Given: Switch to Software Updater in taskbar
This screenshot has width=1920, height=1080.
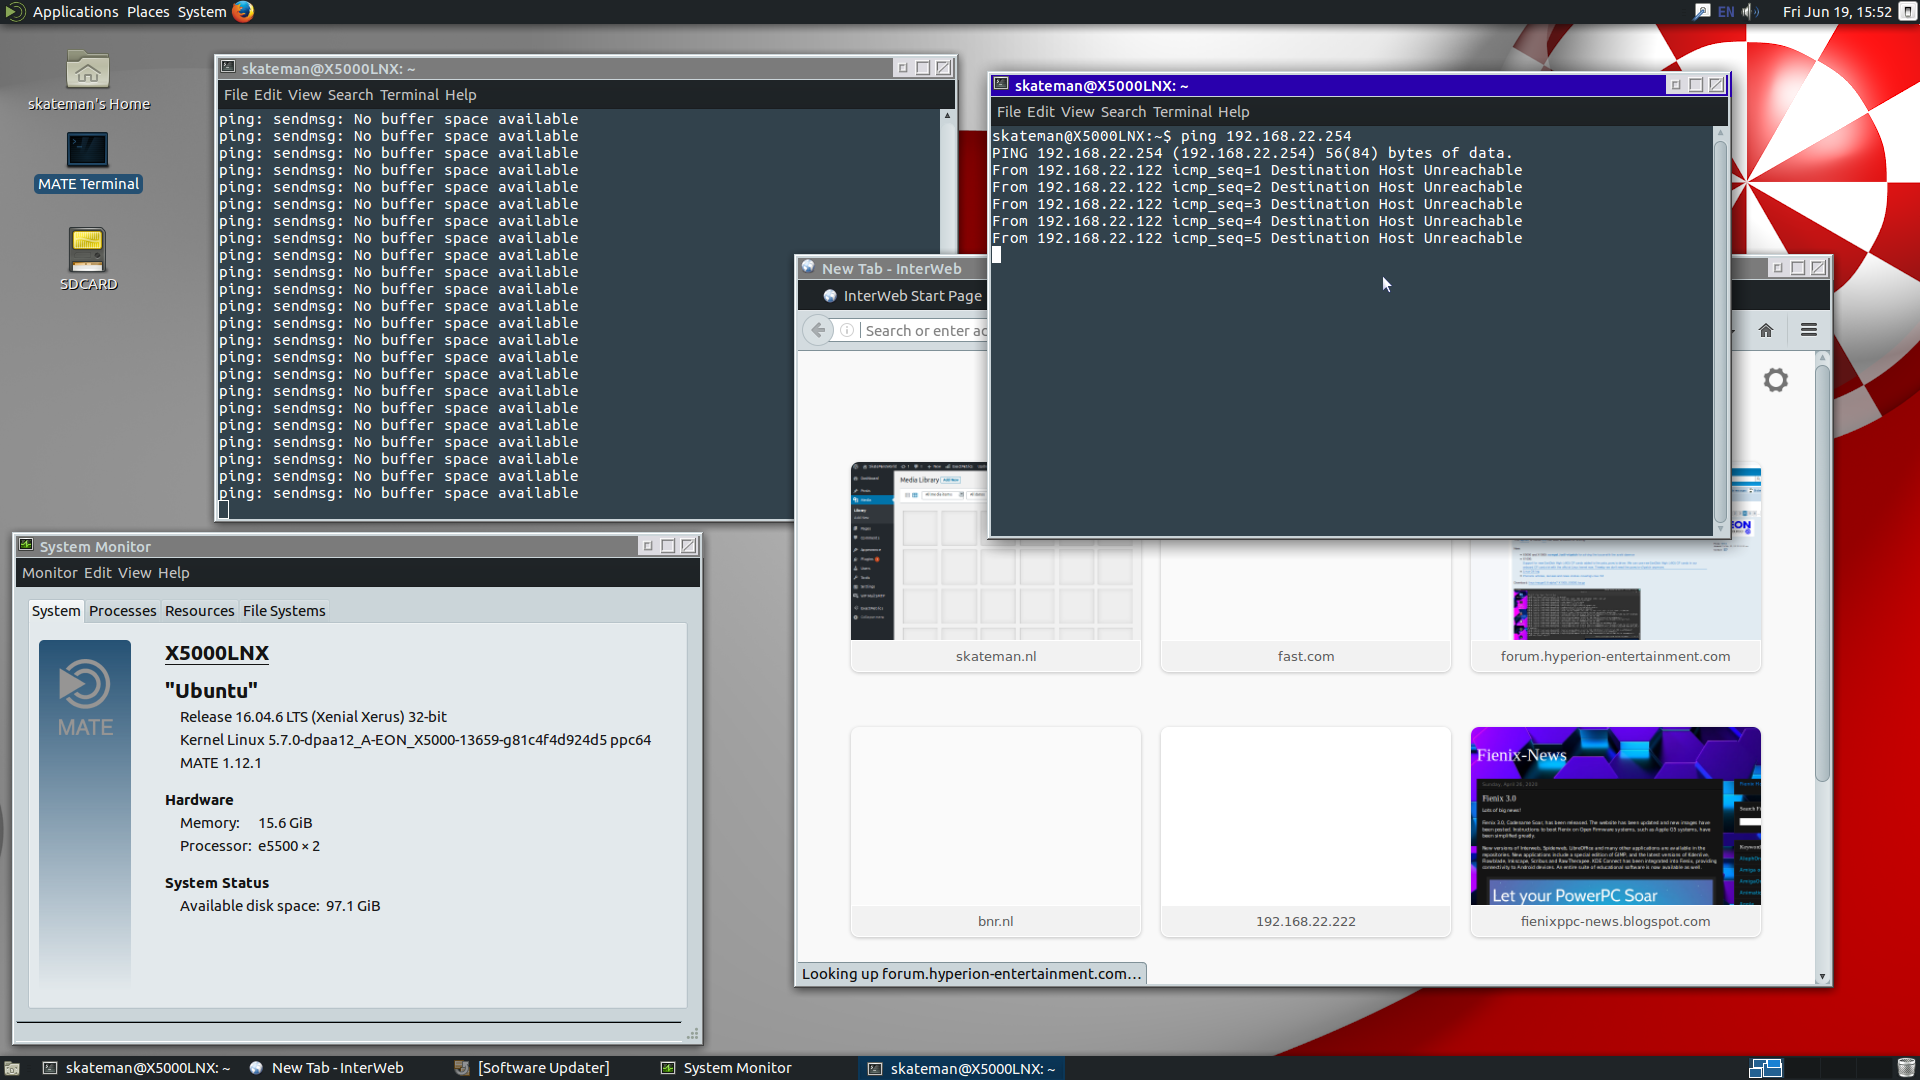Looking at the screenshot, I should click(543, 1068).
